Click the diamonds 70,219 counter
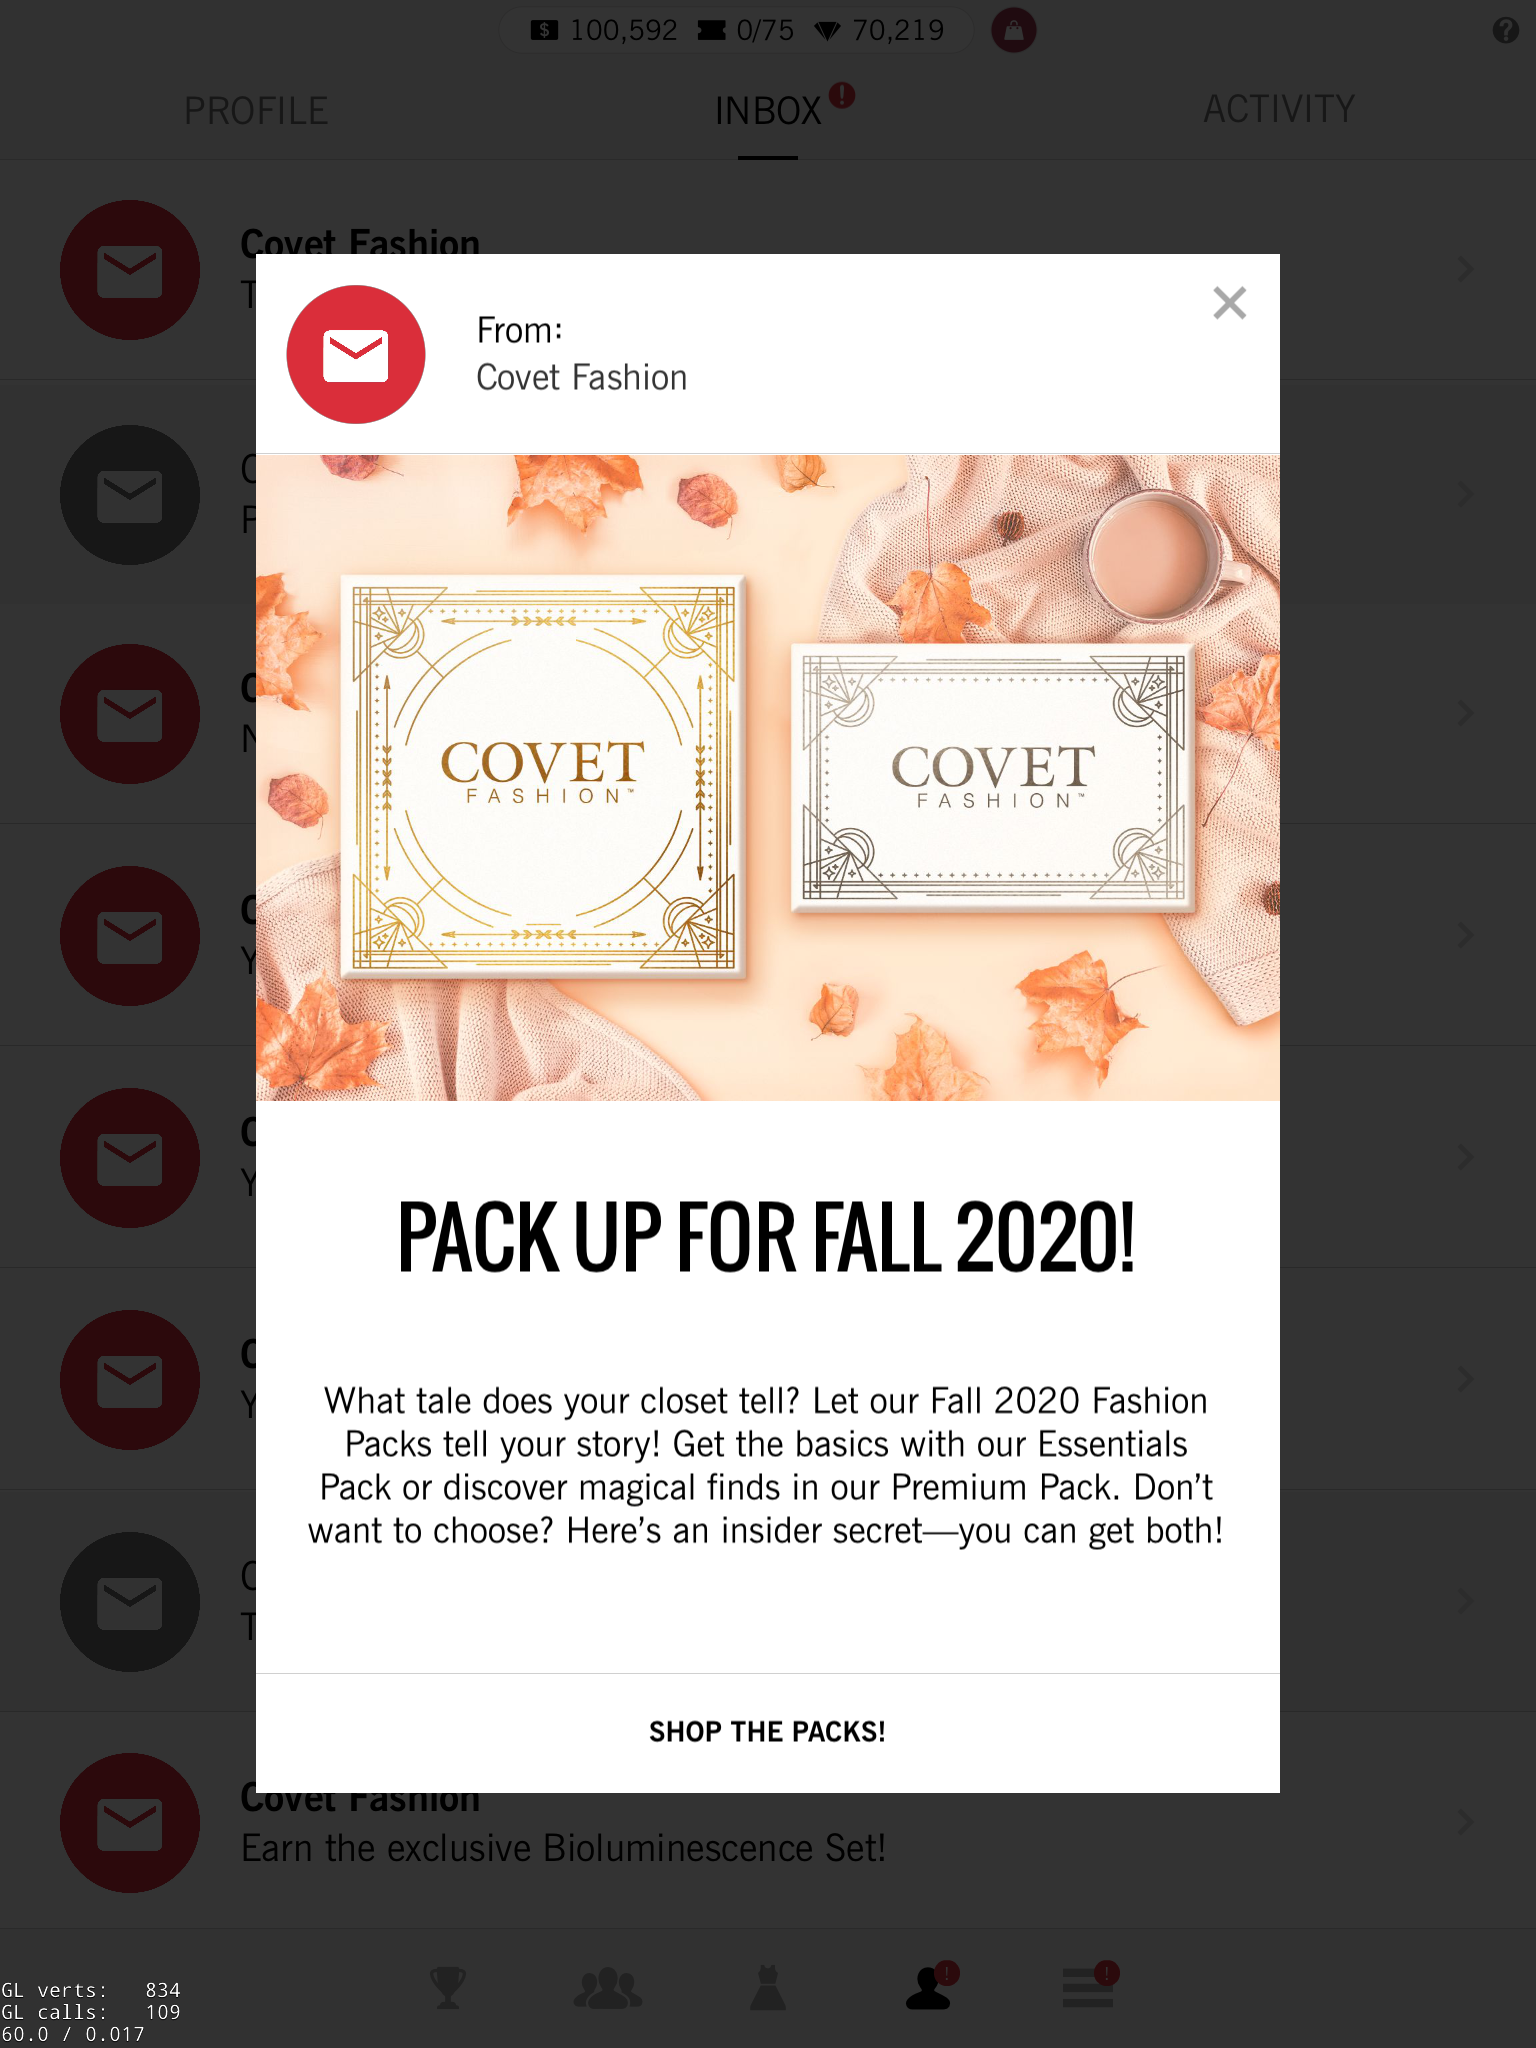The image size is (1536, 2048). [879, 30]
